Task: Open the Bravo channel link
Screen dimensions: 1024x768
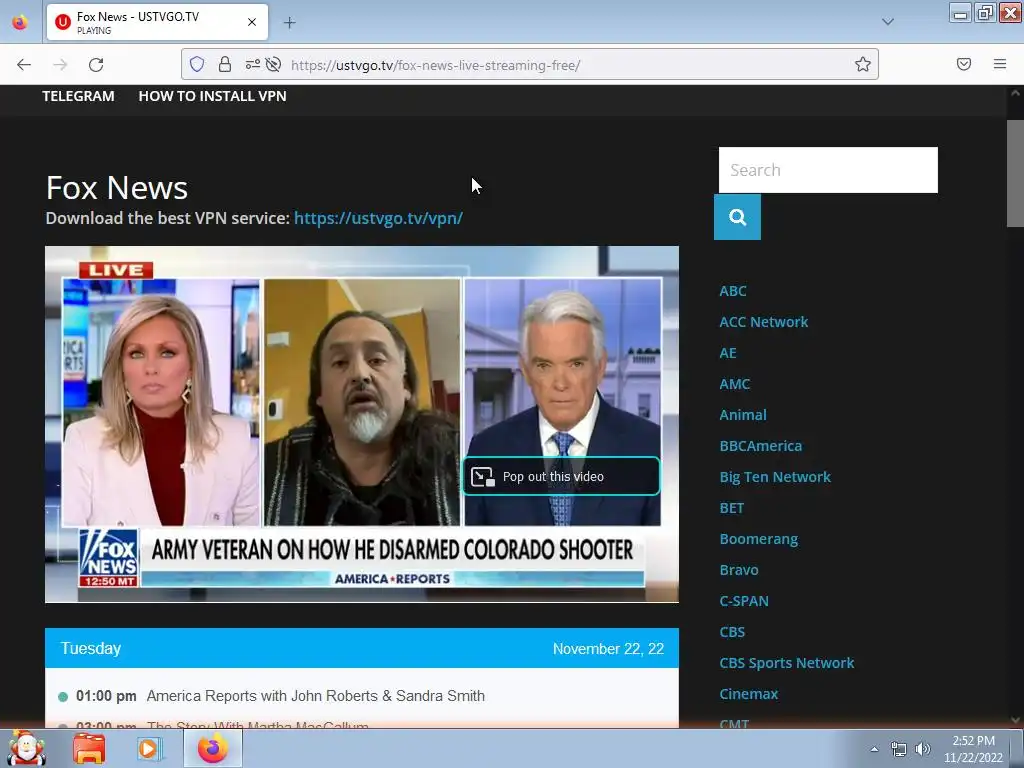Action: click(x=739, y=570)
